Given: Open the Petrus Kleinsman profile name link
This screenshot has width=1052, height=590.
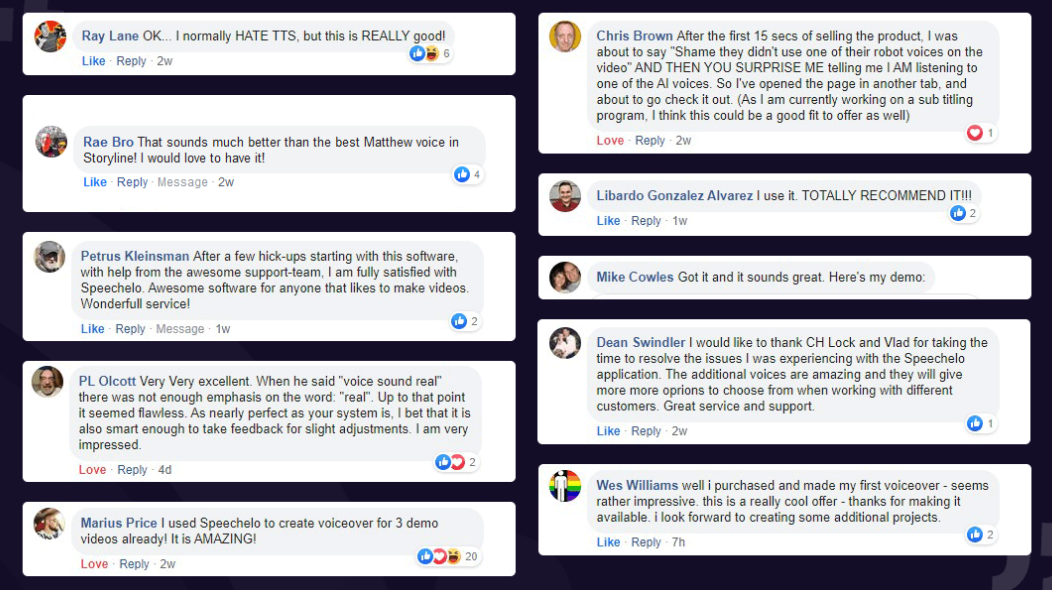Looking at the screenshot, I should (x=135, y=256).
